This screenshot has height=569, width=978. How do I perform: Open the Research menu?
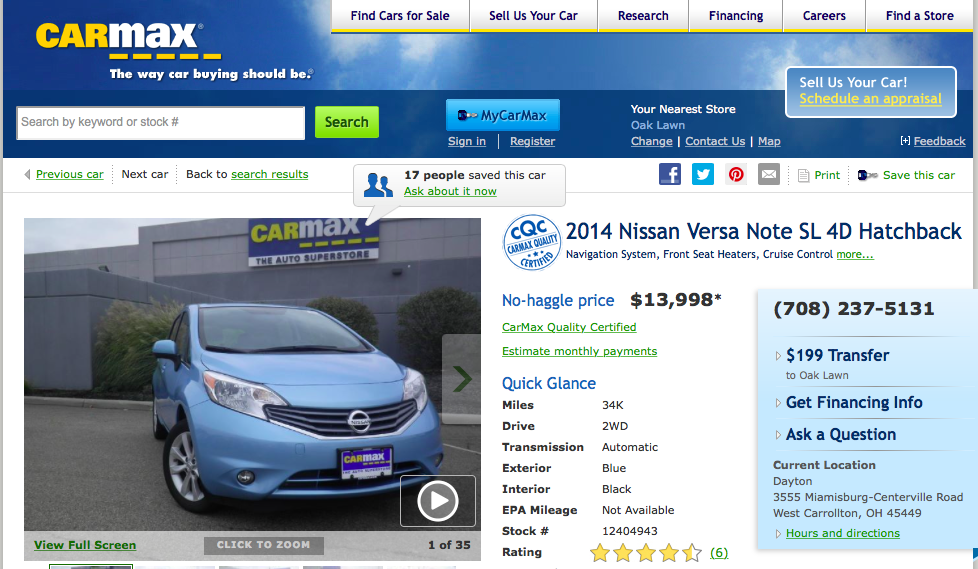pyautogui.click(x=643, y=16)
